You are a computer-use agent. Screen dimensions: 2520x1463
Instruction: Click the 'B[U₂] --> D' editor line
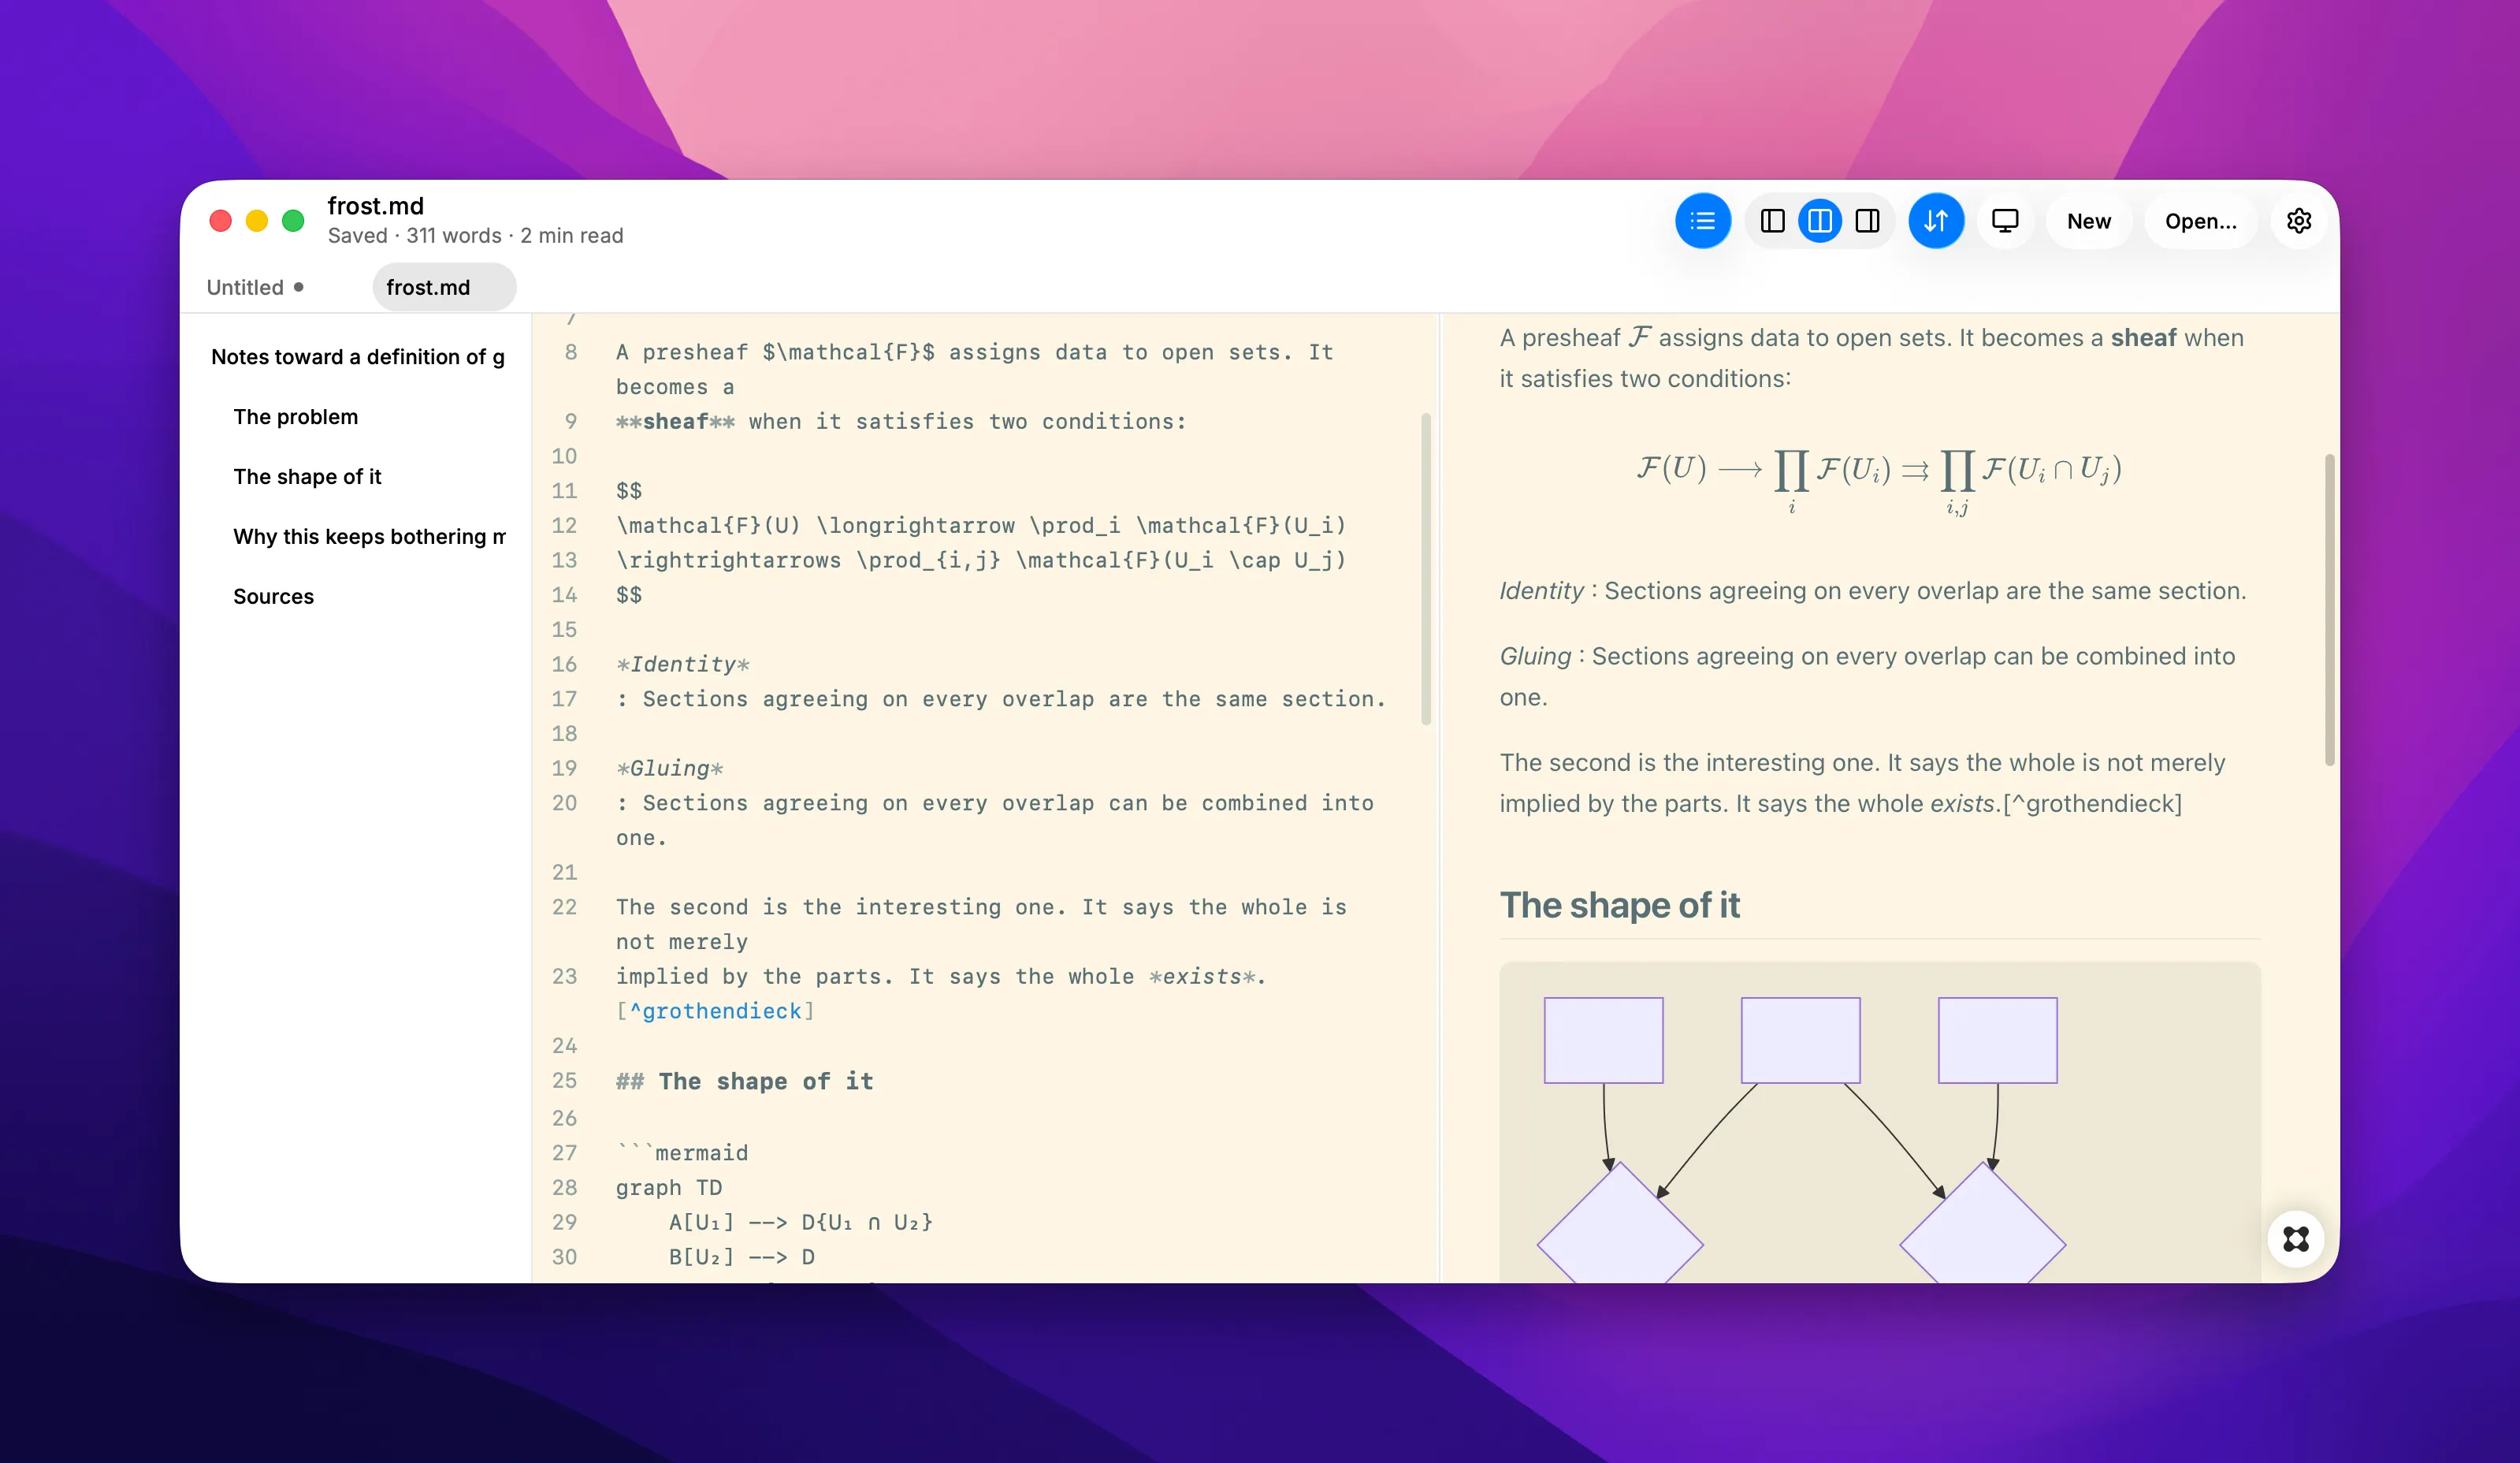point(742,1257)
